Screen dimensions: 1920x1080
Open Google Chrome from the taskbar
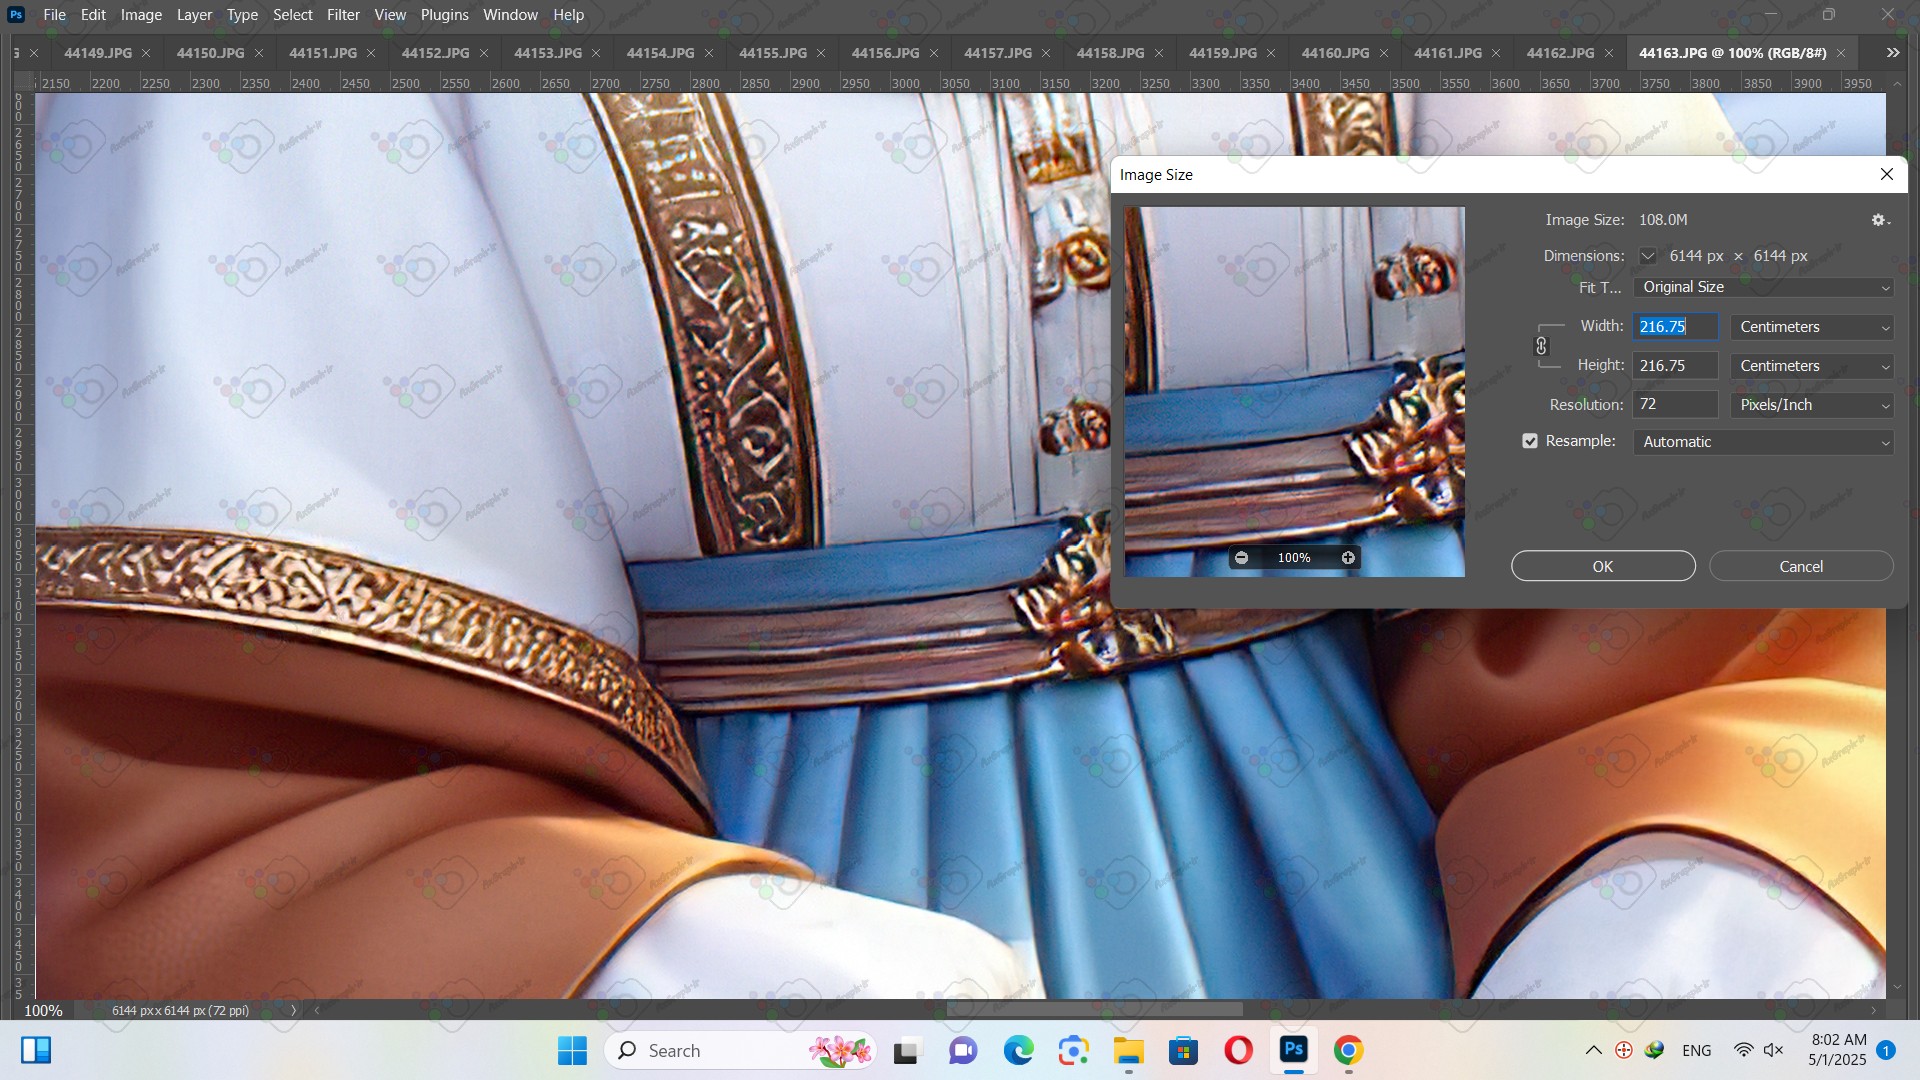(x=1348, y=1050)
